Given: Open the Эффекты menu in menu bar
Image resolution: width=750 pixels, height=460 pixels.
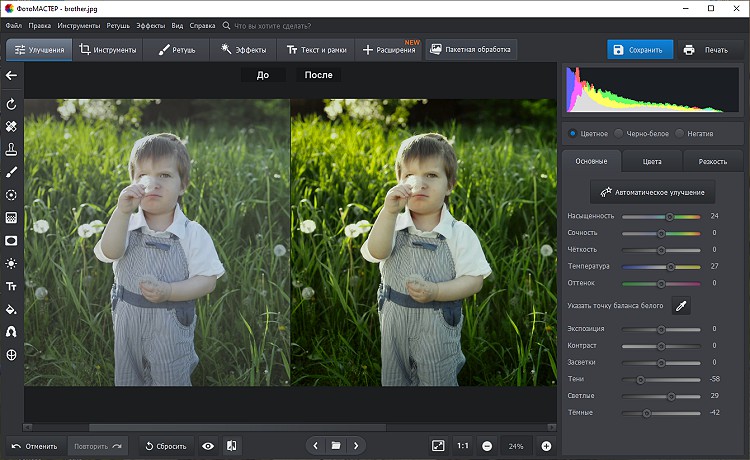Looking at the screenshot, I should [150, 23].
